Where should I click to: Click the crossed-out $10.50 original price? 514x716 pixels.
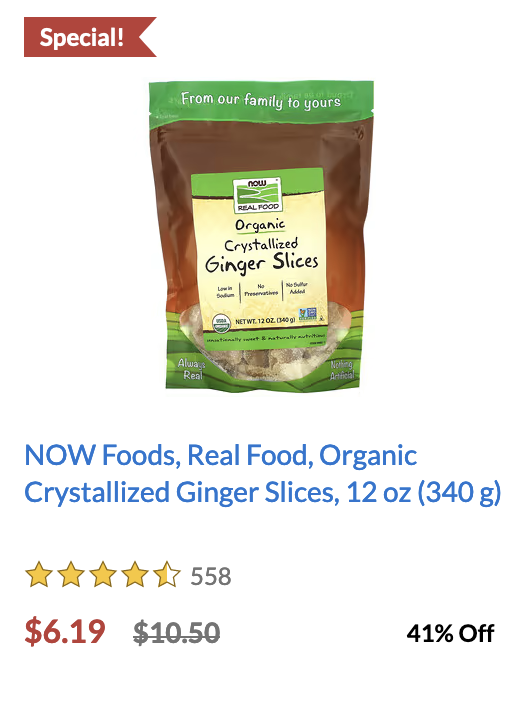[x=177, y=633]
